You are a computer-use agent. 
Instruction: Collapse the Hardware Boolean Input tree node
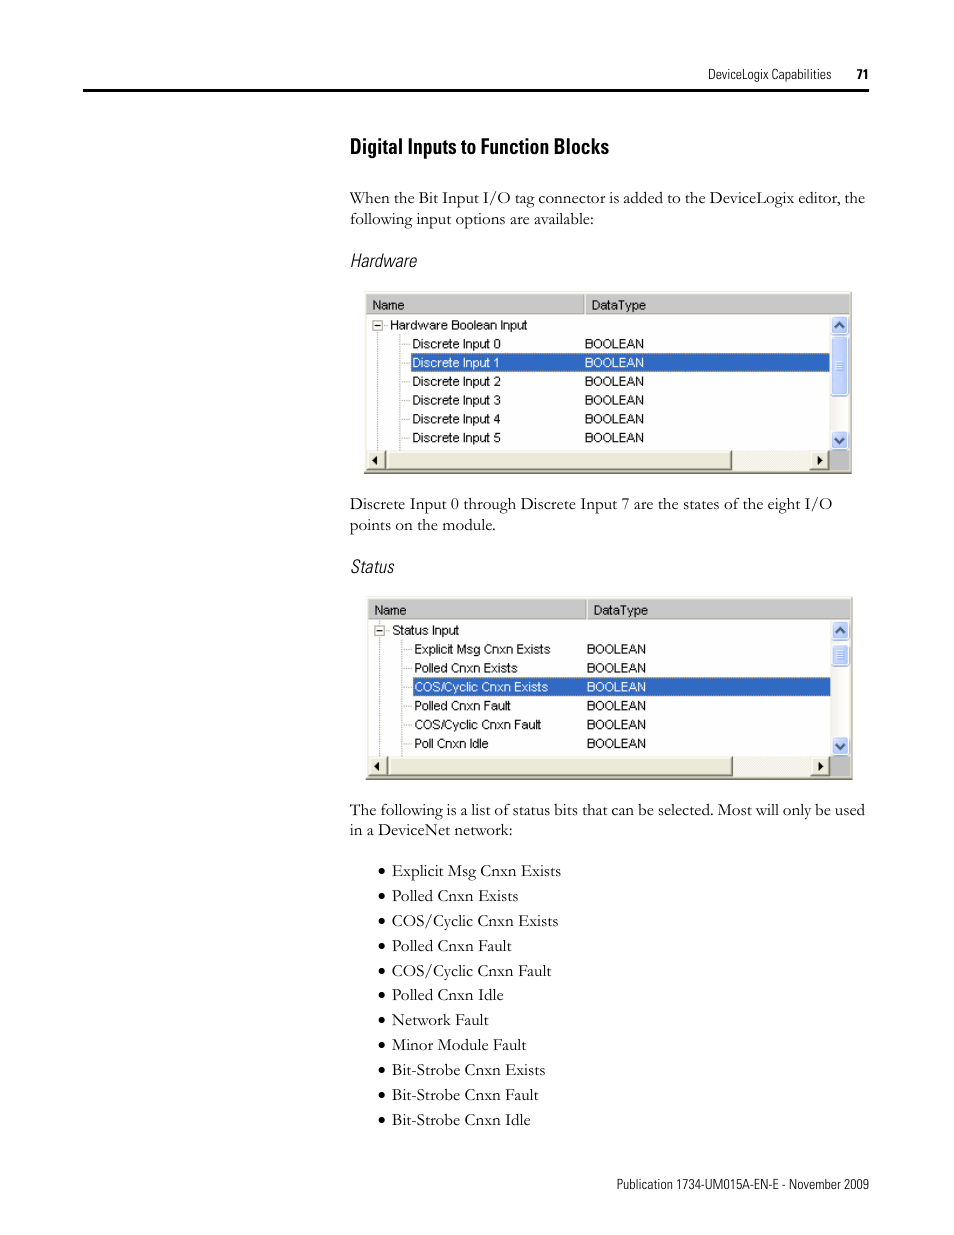[x=377, y=325]
